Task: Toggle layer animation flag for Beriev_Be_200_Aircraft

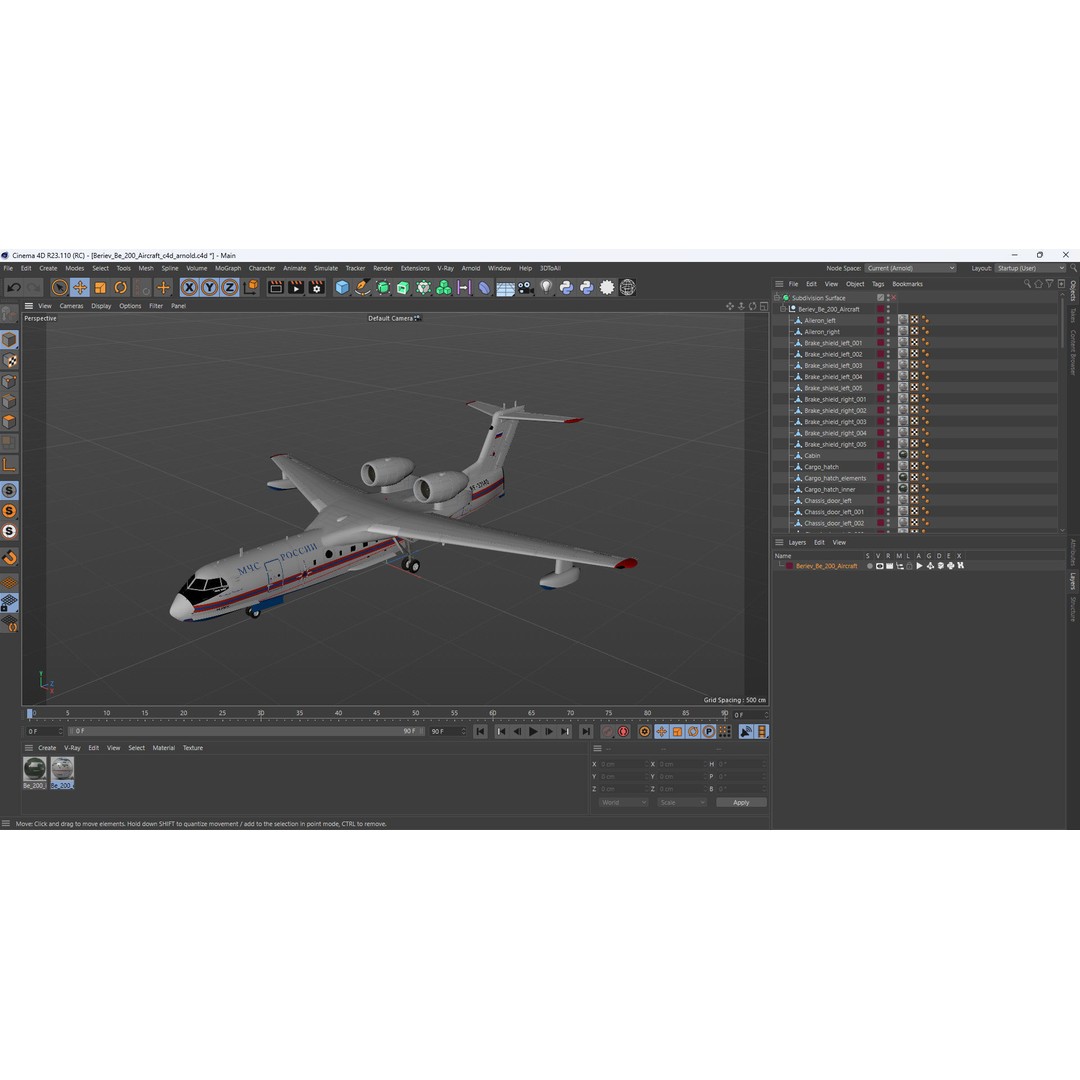Action: click(x=920, y=565)
